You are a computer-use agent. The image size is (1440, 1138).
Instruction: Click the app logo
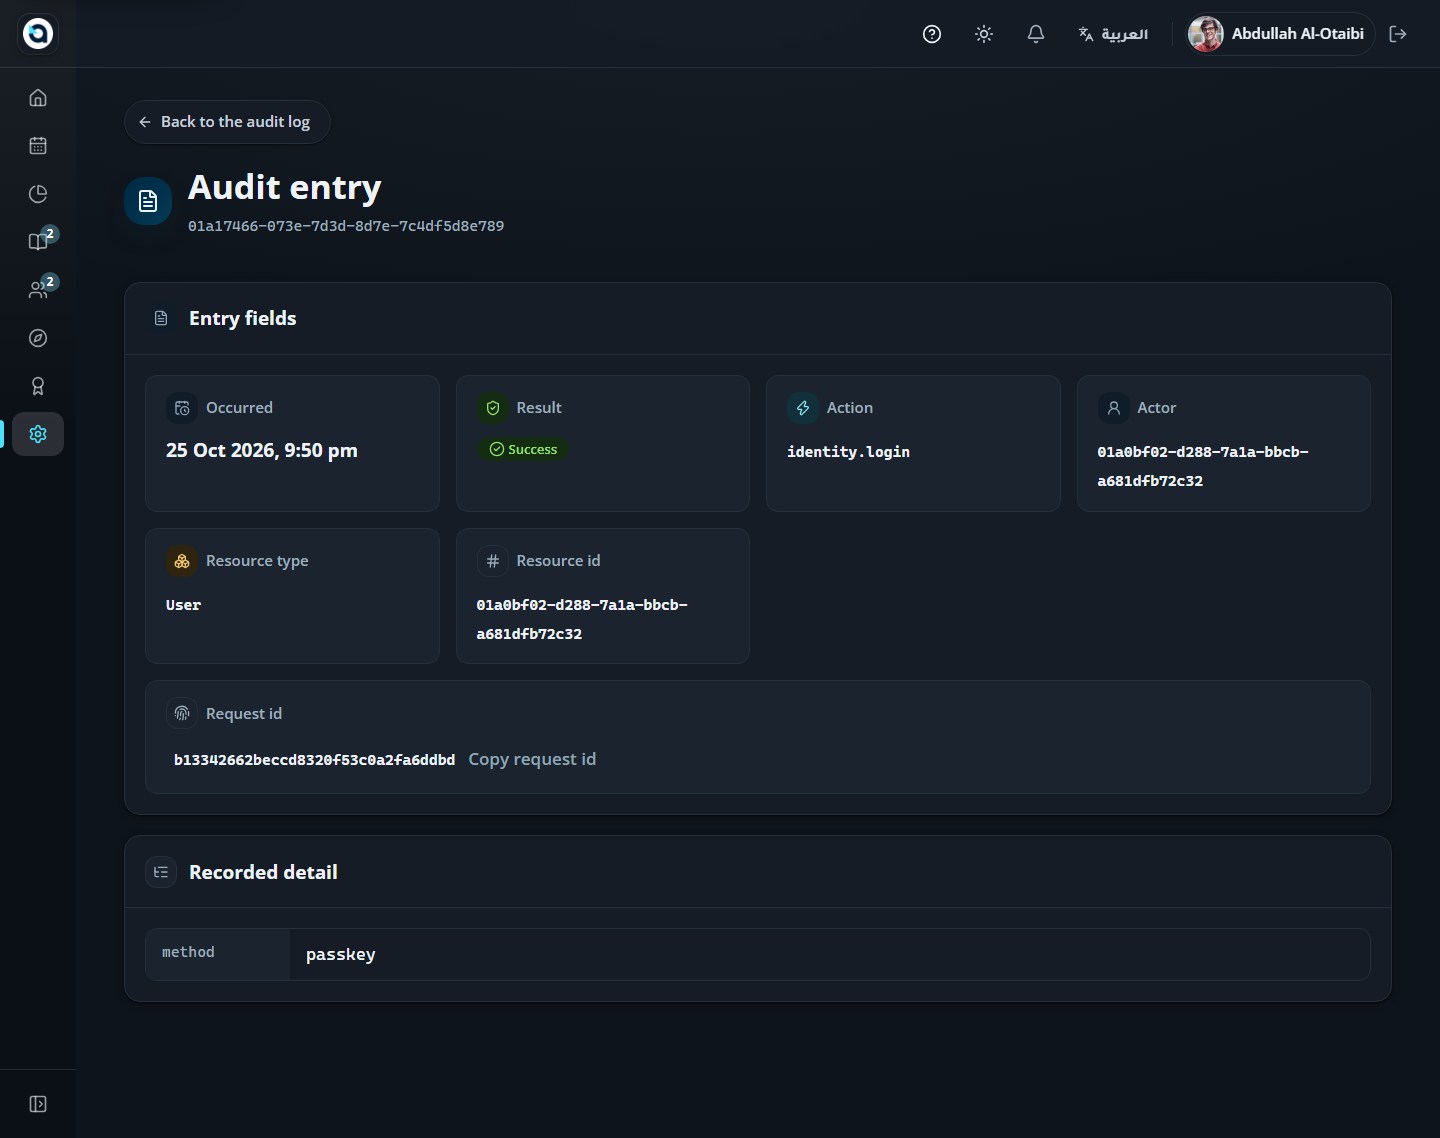pyautogui.click(x=38, y=34)
